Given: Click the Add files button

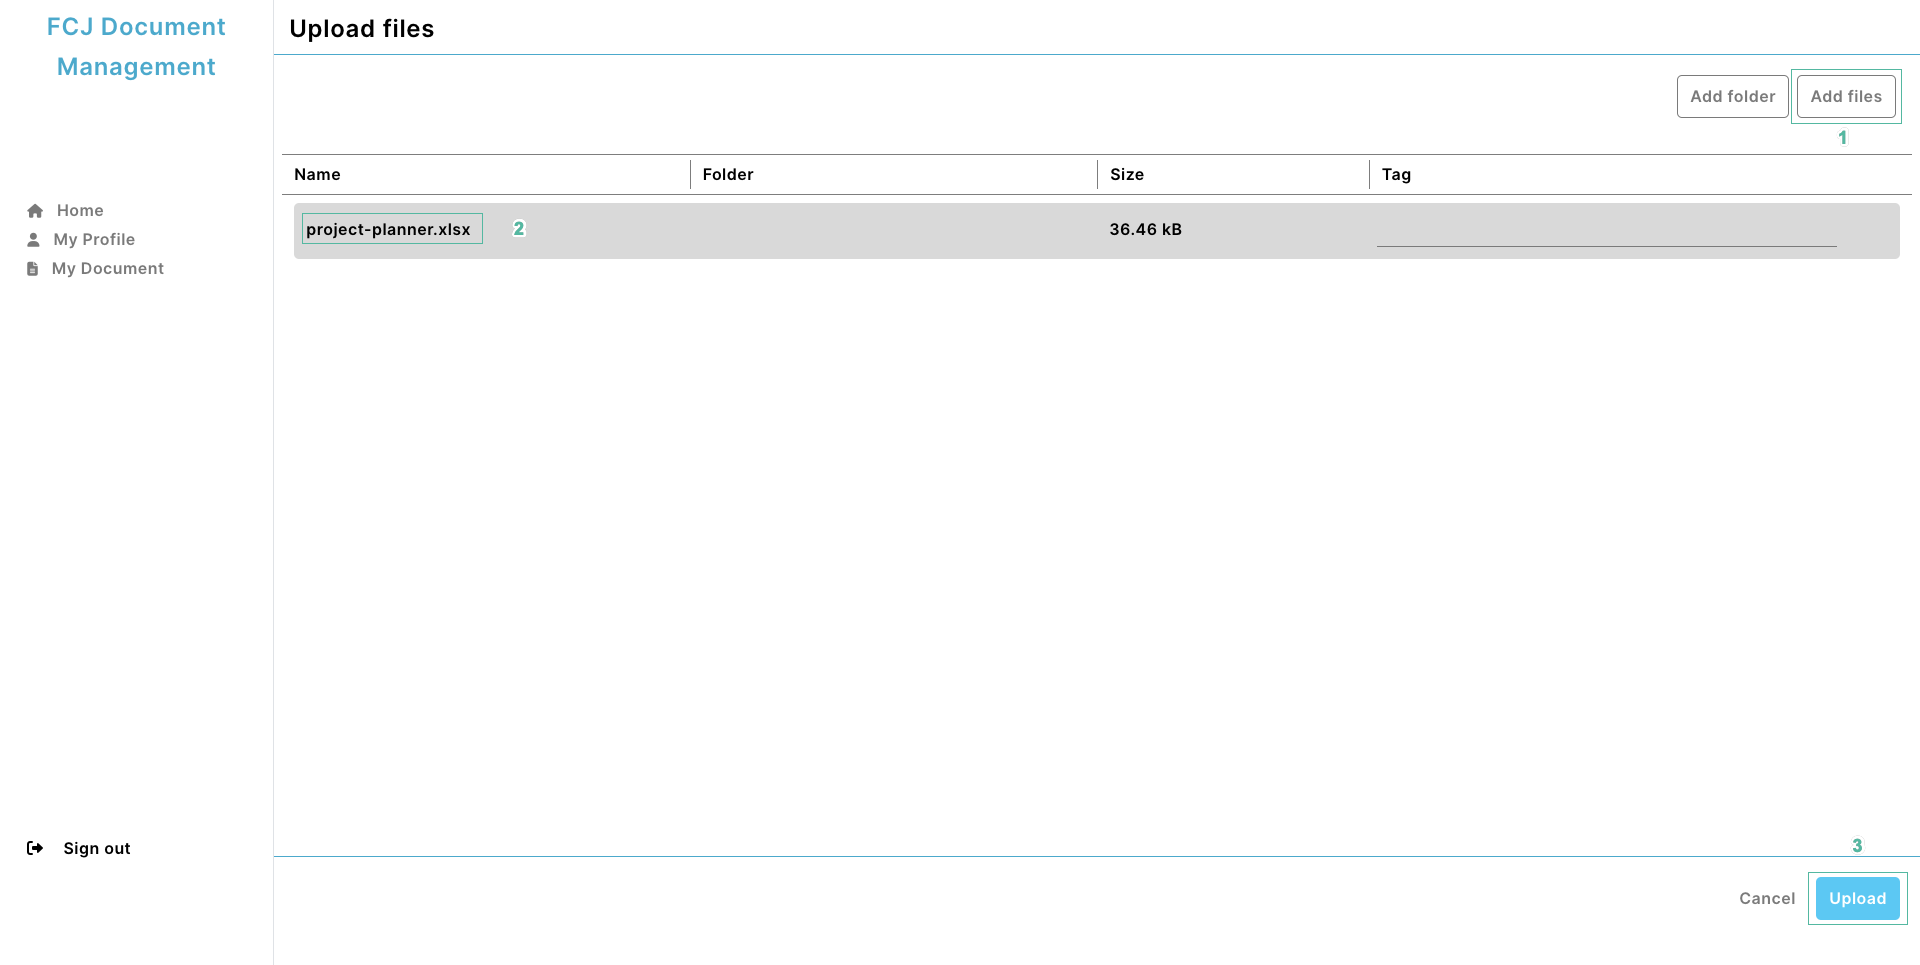Looking at the screenshot, I should pos(1846,97).
